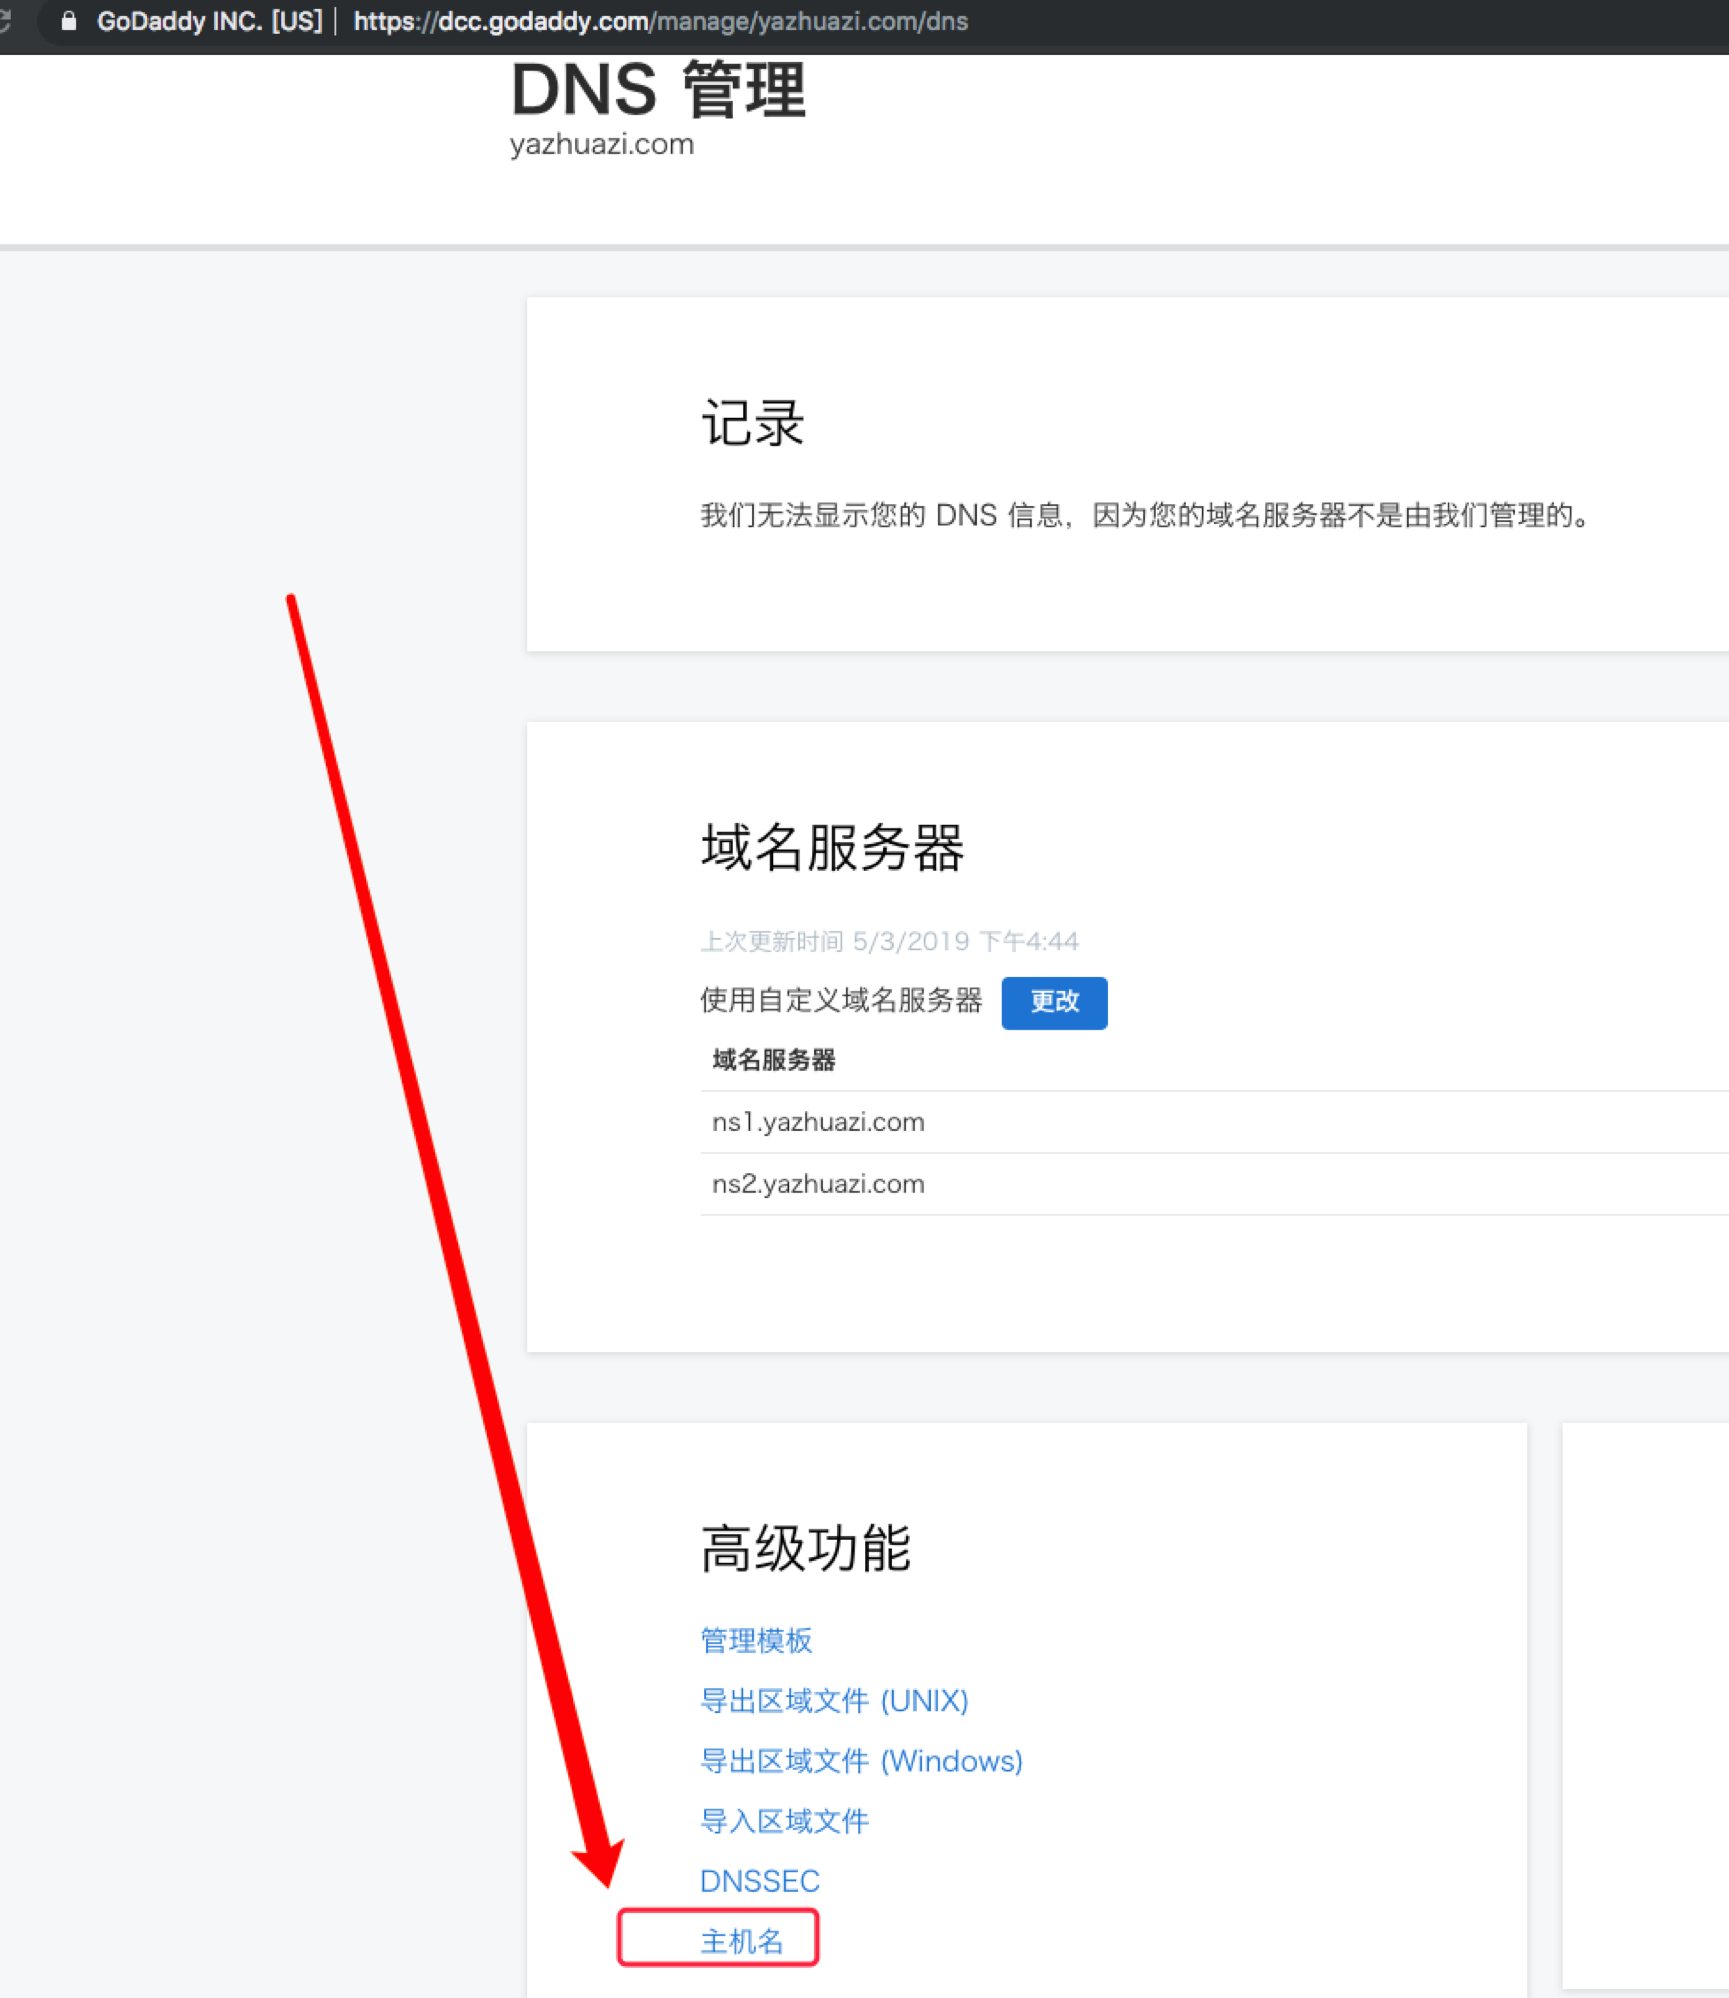Open the DNSSEC link
The image size is (1729, 1998).
coord(759,1880)
